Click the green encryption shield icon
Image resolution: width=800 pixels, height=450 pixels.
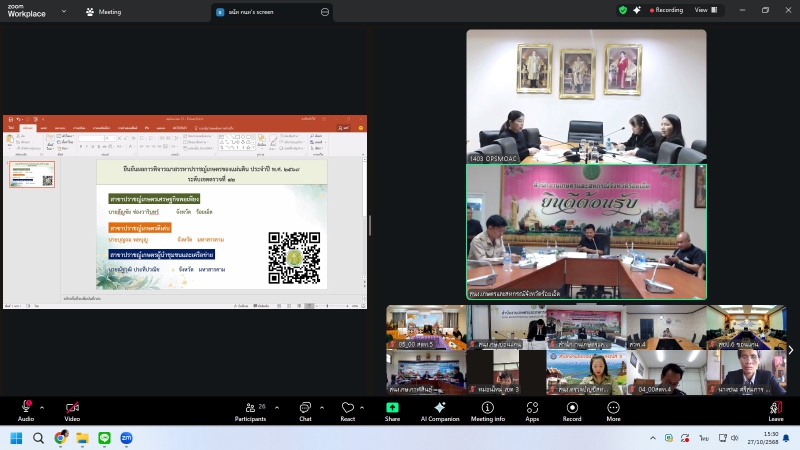point(623,10)
